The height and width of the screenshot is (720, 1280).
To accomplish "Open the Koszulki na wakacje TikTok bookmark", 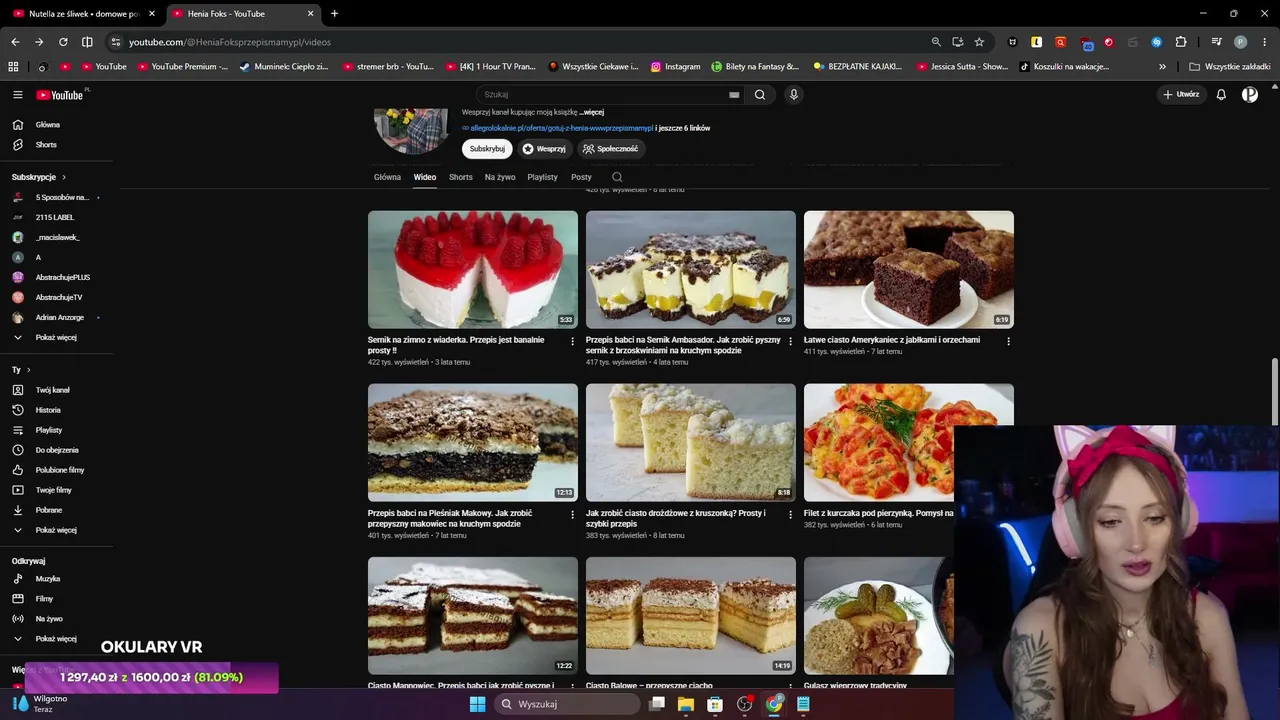I will (x=1064, y=67).
